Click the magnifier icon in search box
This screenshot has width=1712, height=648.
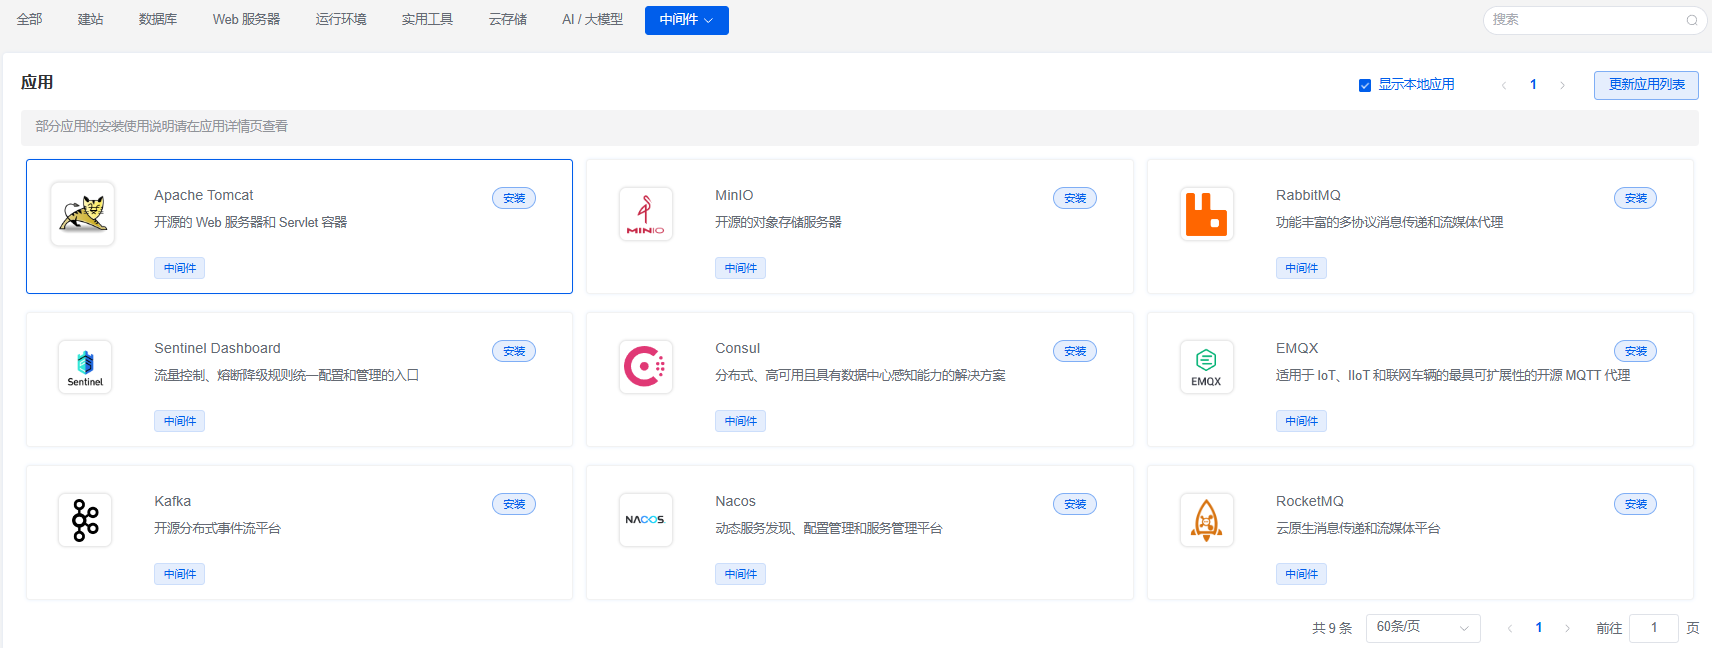(x=1692, y=20)
